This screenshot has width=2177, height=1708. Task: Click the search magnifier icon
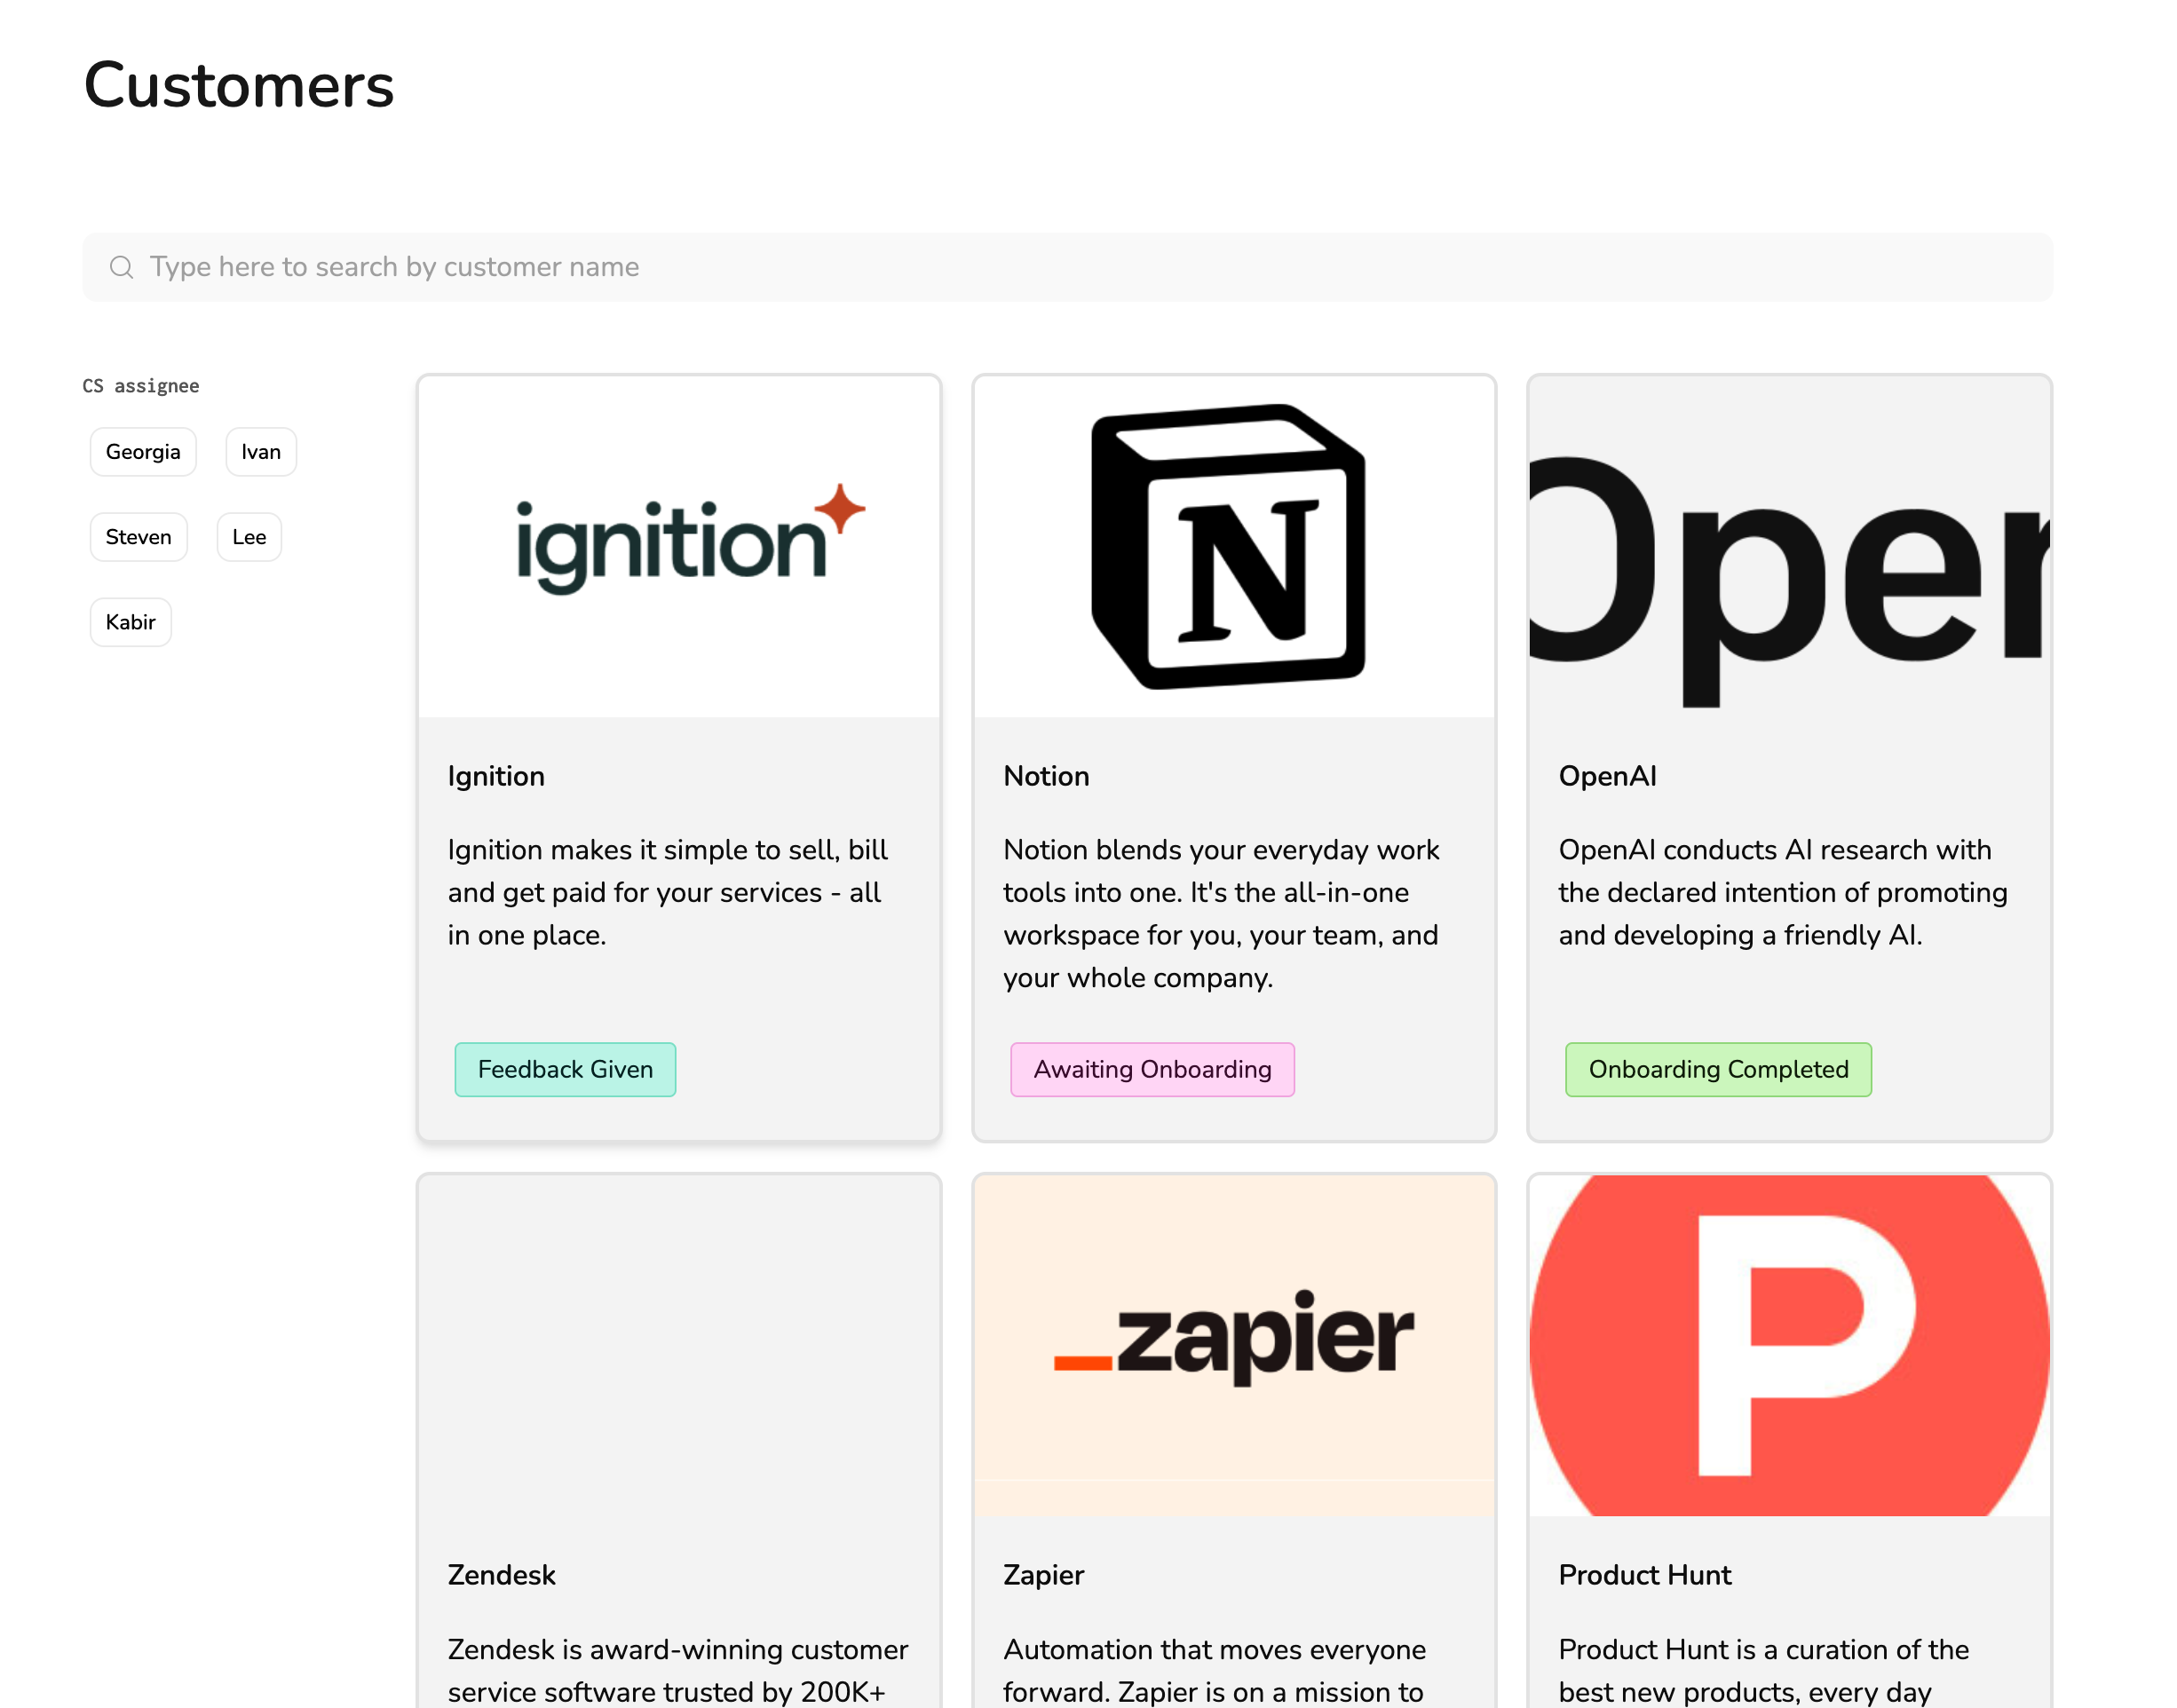click(121, 267)
